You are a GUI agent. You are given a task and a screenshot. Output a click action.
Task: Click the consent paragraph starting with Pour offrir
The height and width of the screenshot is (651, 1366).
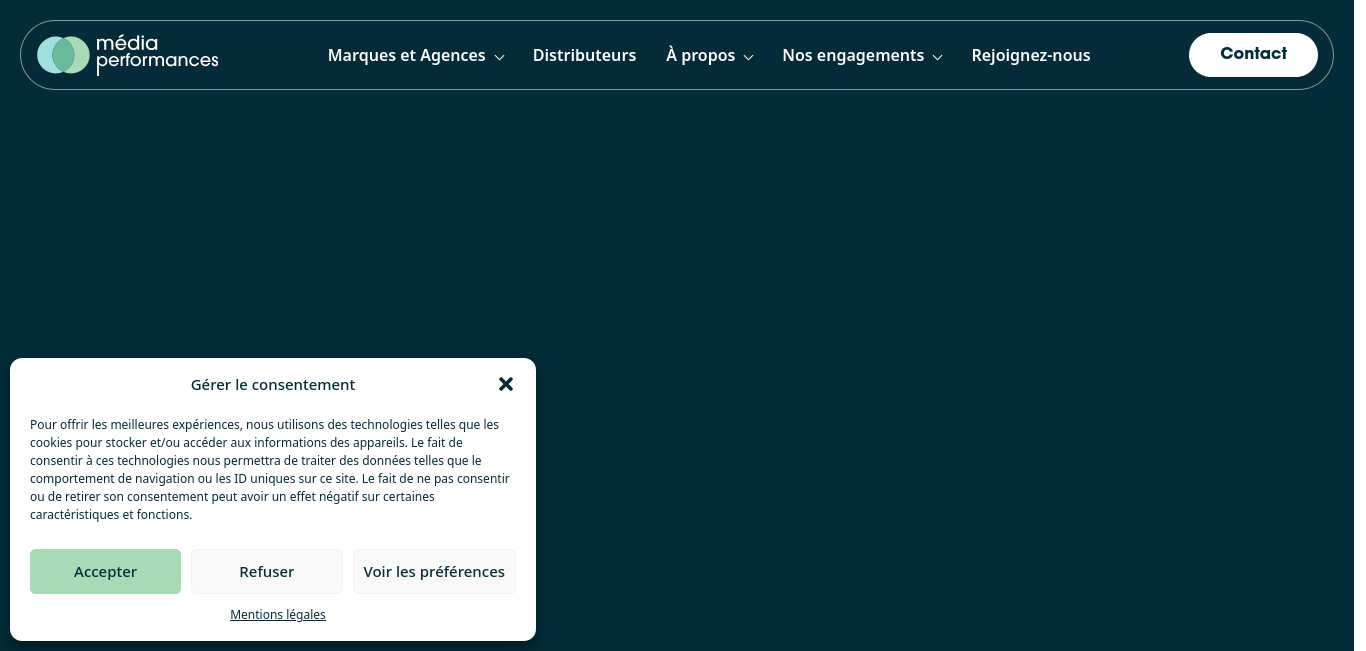coord(271,470)
